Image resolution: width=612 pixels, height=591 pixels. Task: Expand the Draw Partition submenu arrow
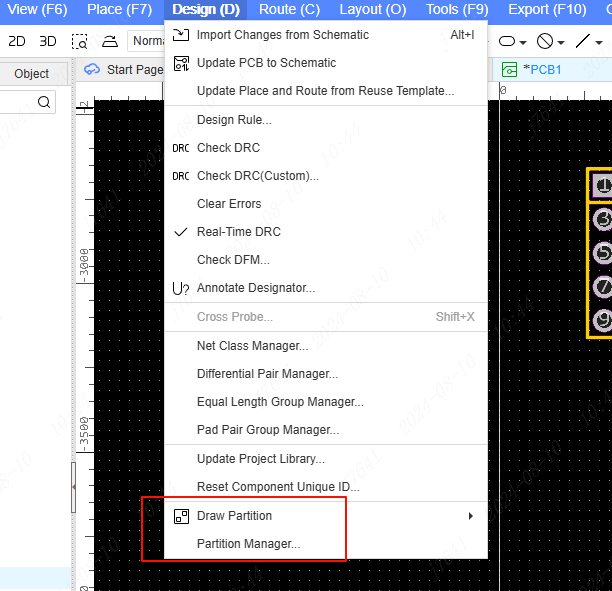tap(470, 516)
